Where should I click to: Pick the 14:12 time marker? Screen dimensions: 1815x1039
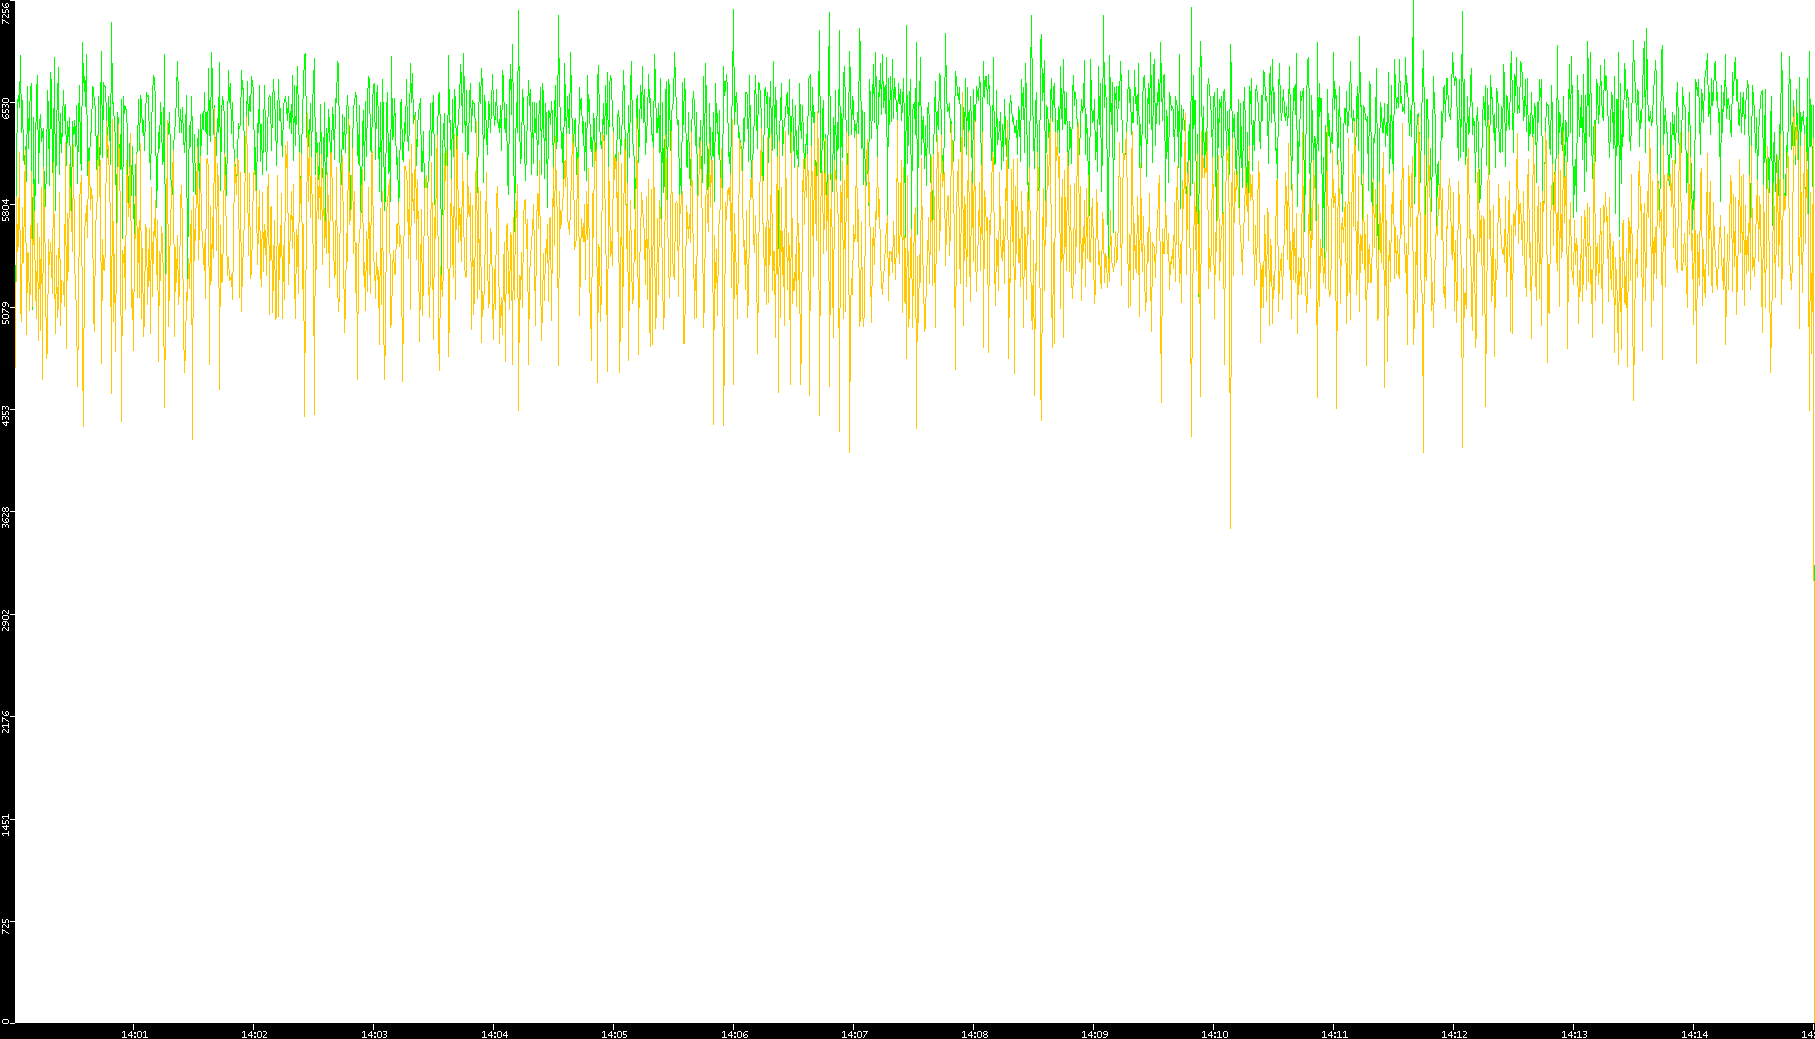pos(1454,1034)
